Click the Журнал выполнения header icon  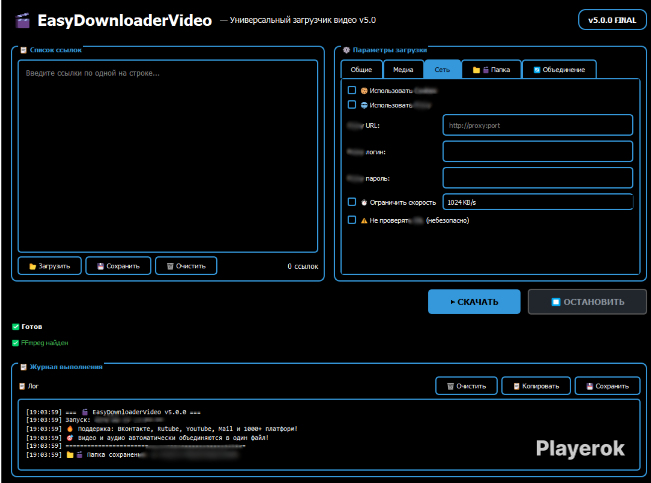tap(24, 367)
